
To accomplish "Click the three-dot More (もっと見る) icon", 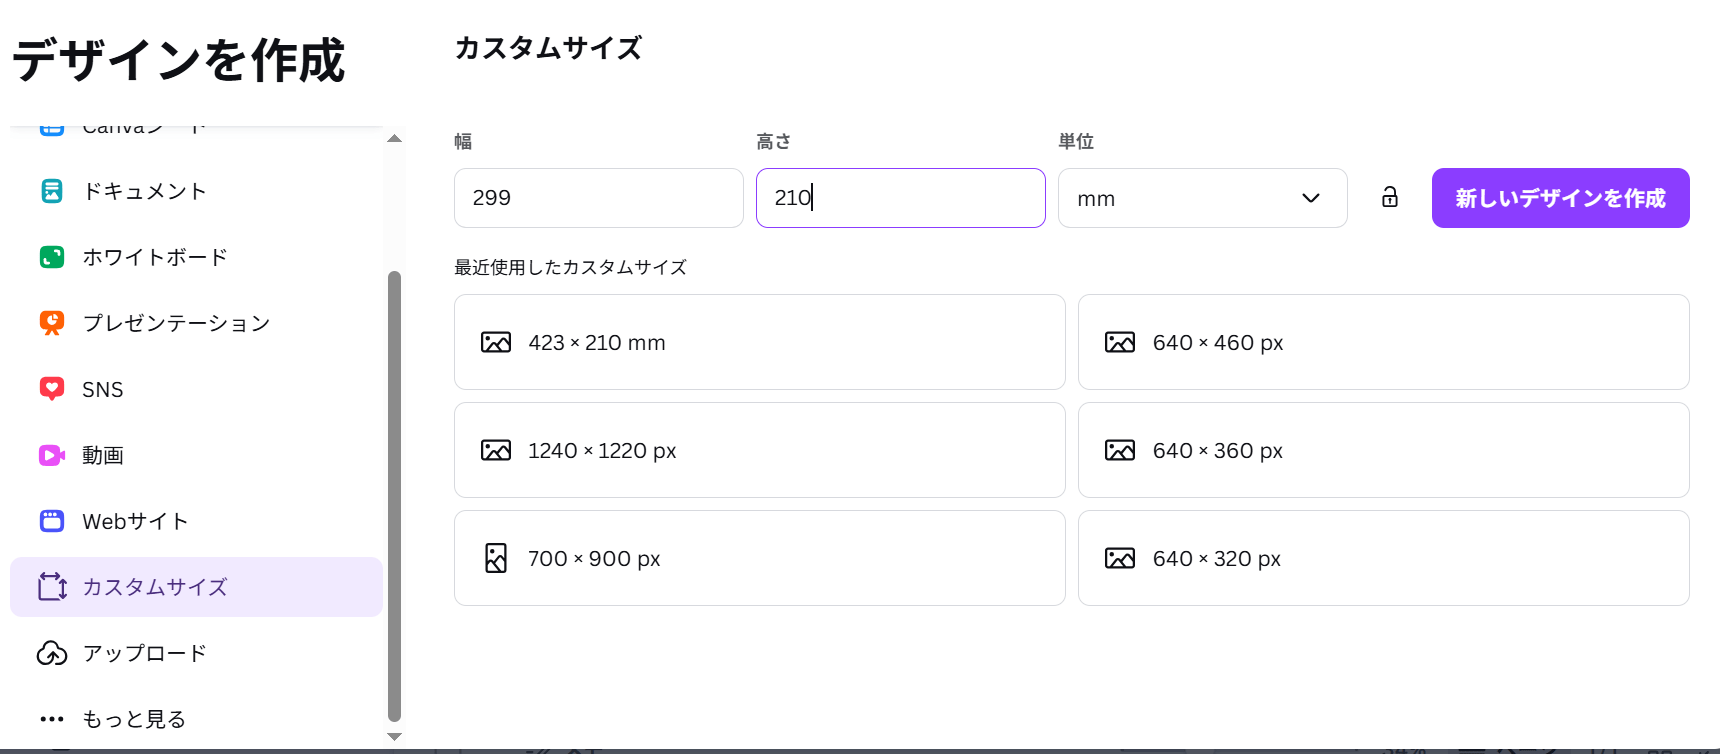I will 52,719.
